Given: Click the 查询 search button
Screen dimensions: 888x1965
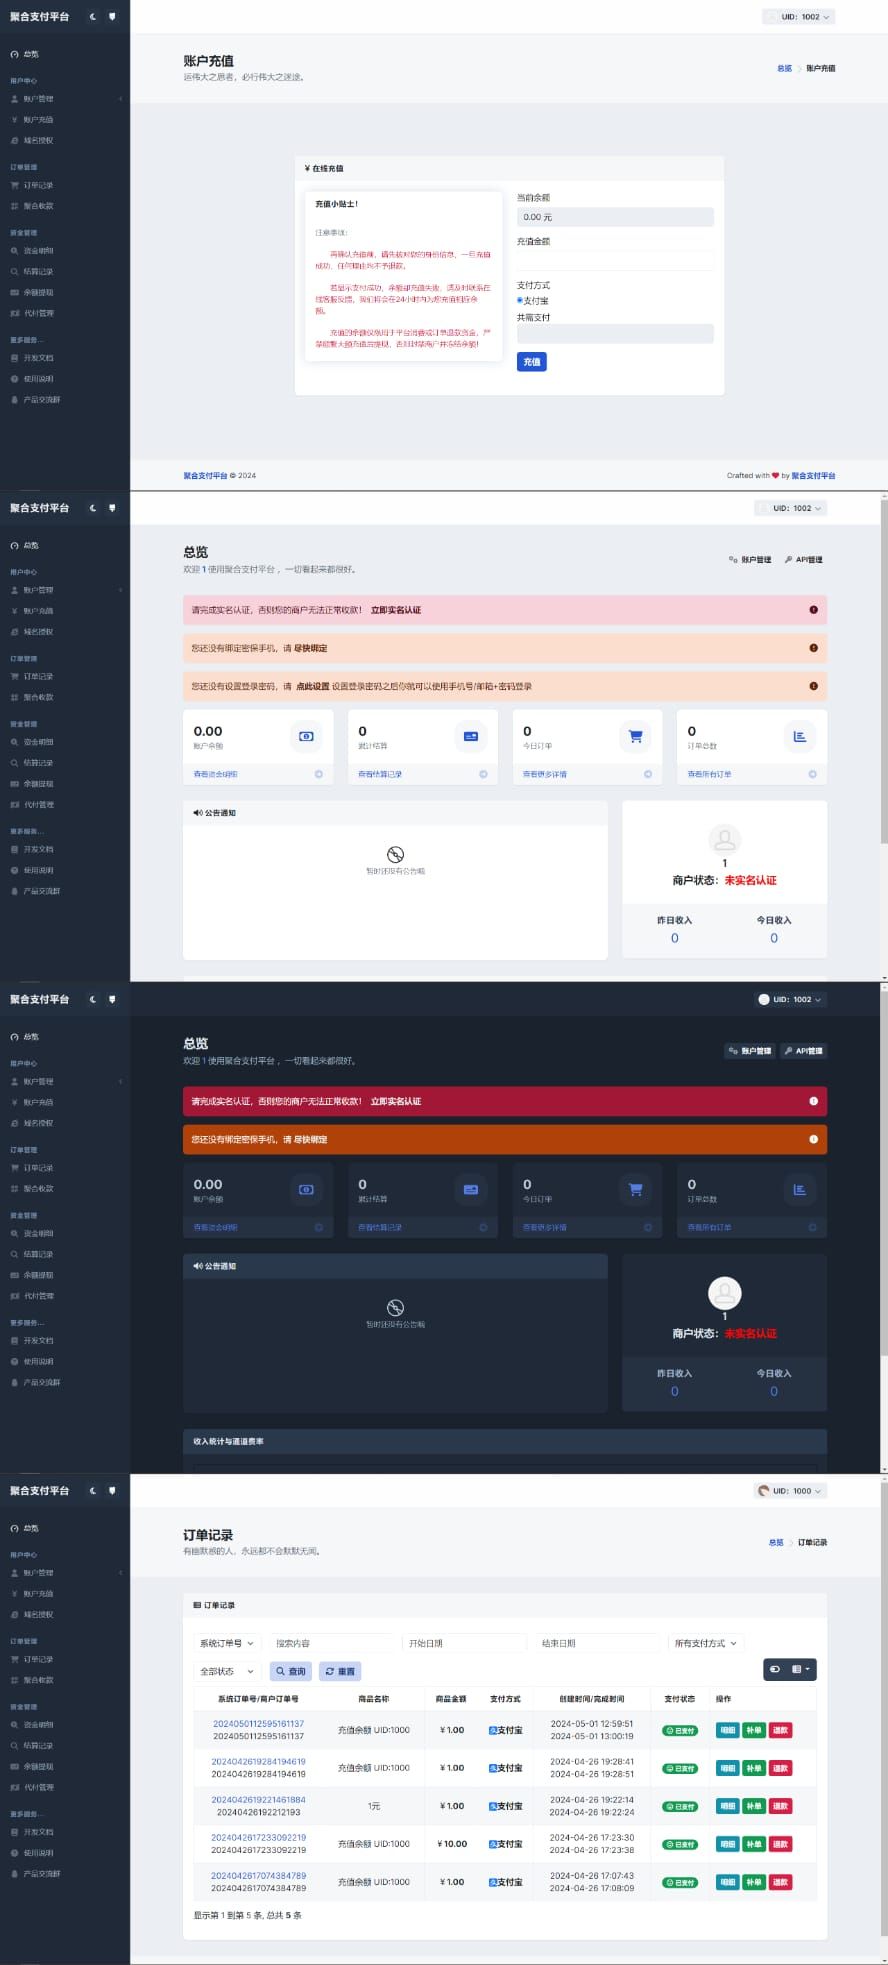Looking at the screenshot, I should pos(291,1671).
